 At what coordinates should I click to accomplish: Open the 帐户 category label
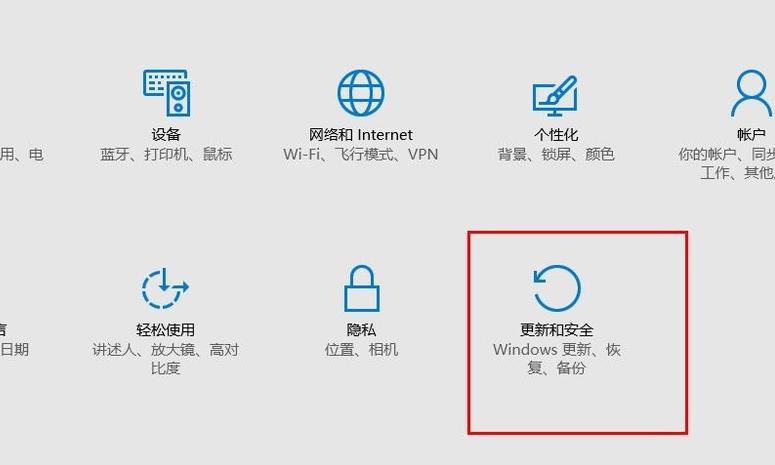[751, 134]
